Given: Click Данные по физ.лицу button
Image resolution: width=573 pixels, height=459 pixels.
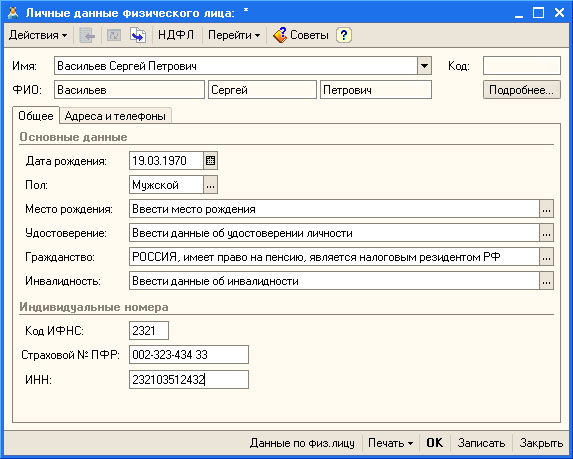Looking at the screenshot, I should coord(302,443).
